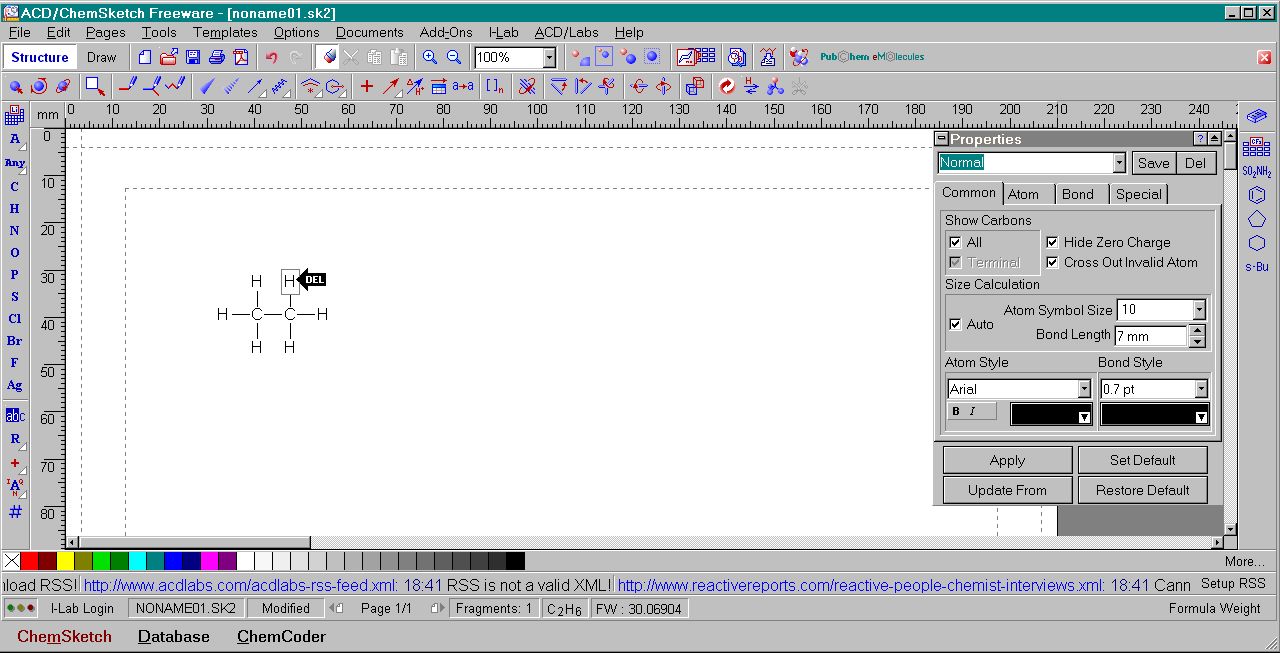Viewport: 1280px width, 653px height.
Task: Select the Increment Charge plus tool
Action: tap(367, 86)
